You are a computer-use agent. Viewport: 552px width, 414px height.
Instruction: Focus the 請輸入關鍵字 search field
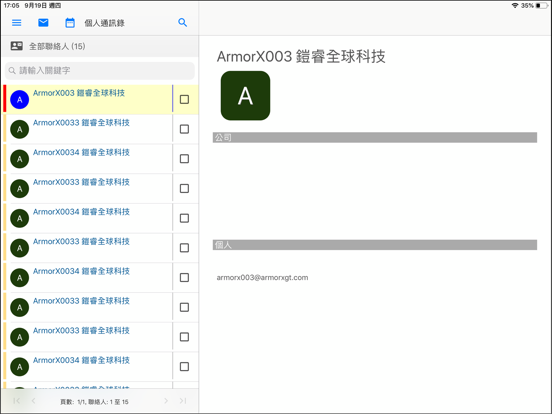(x=100, y=71)
